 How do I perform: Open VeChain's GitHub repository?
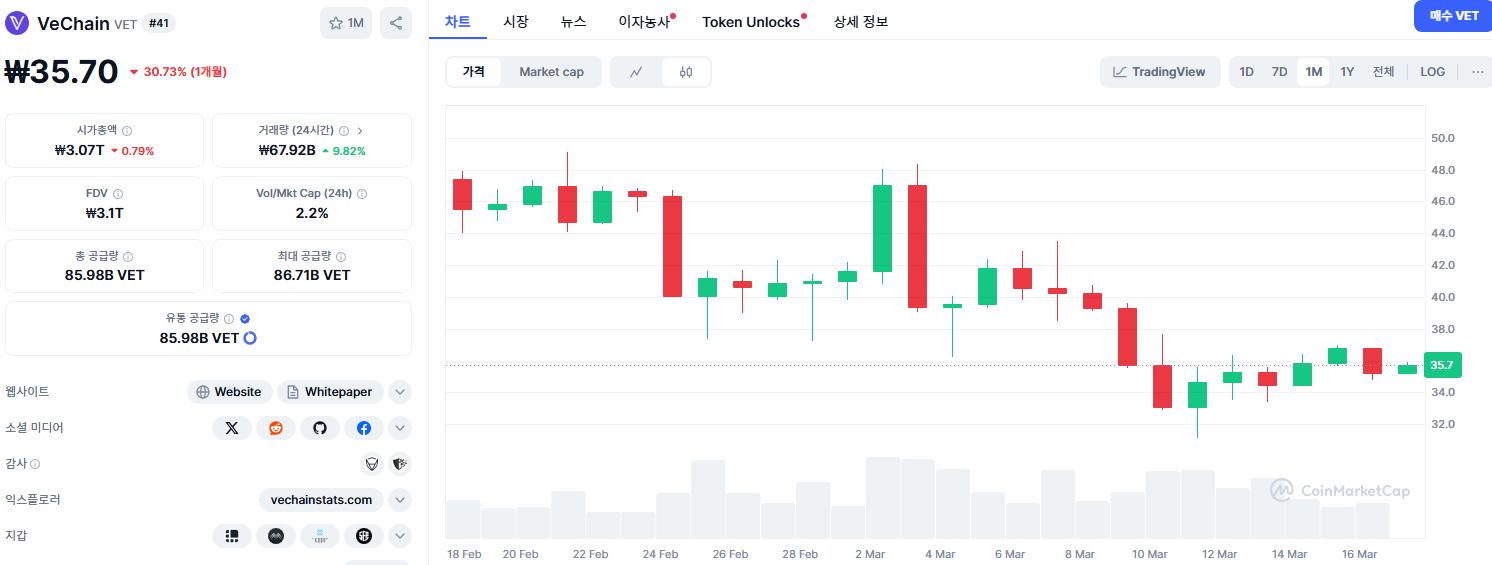coord(320,428)
